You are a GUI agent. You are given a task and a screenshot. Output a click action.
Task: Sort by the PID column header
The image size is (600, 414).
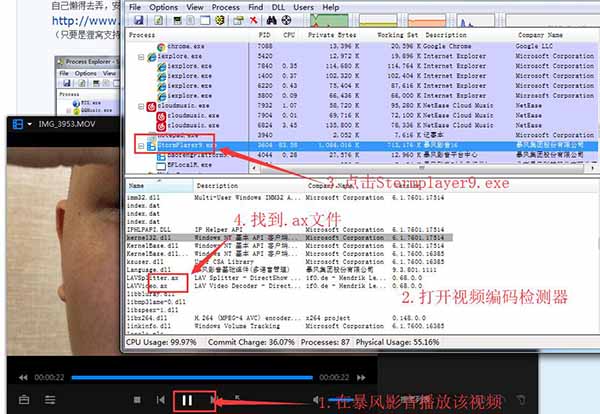[x=264, y=35]
